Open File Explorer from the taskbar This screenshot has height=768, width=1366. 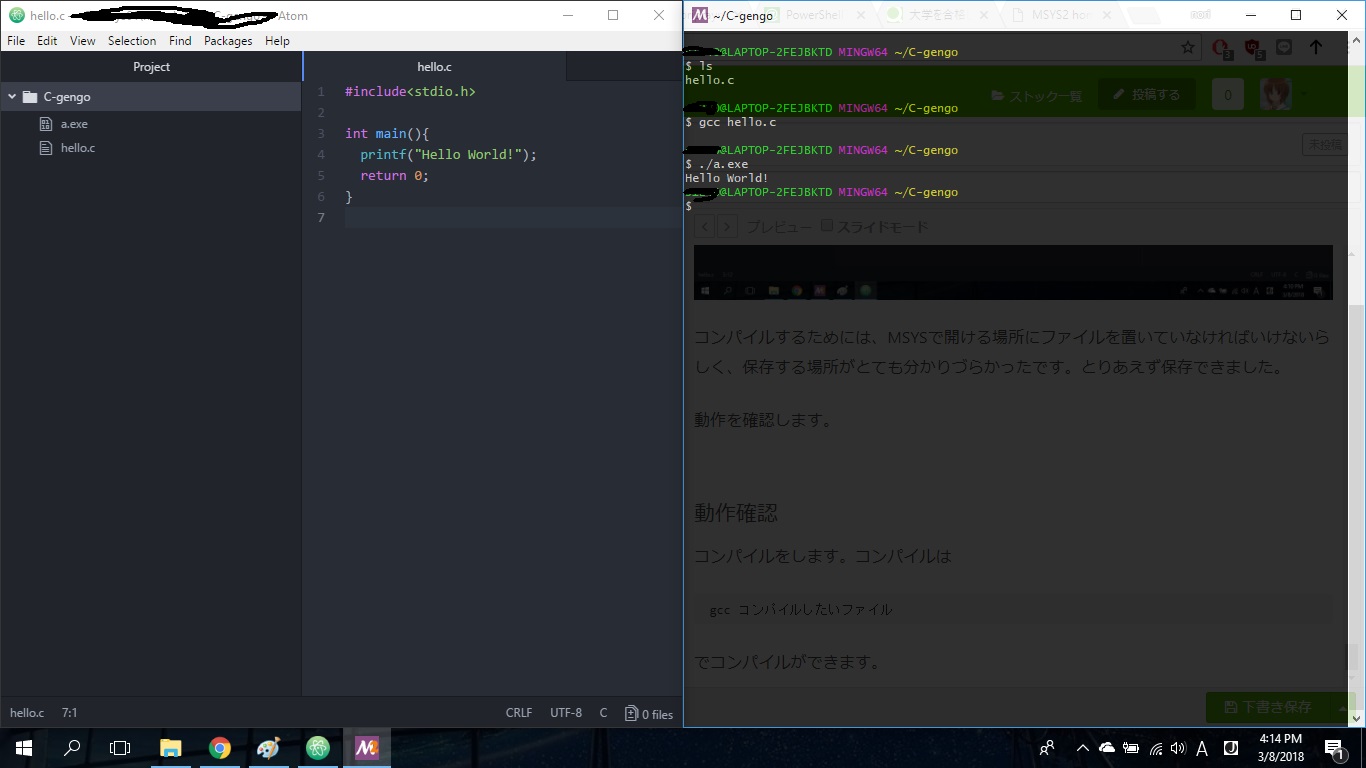point(171,748)
